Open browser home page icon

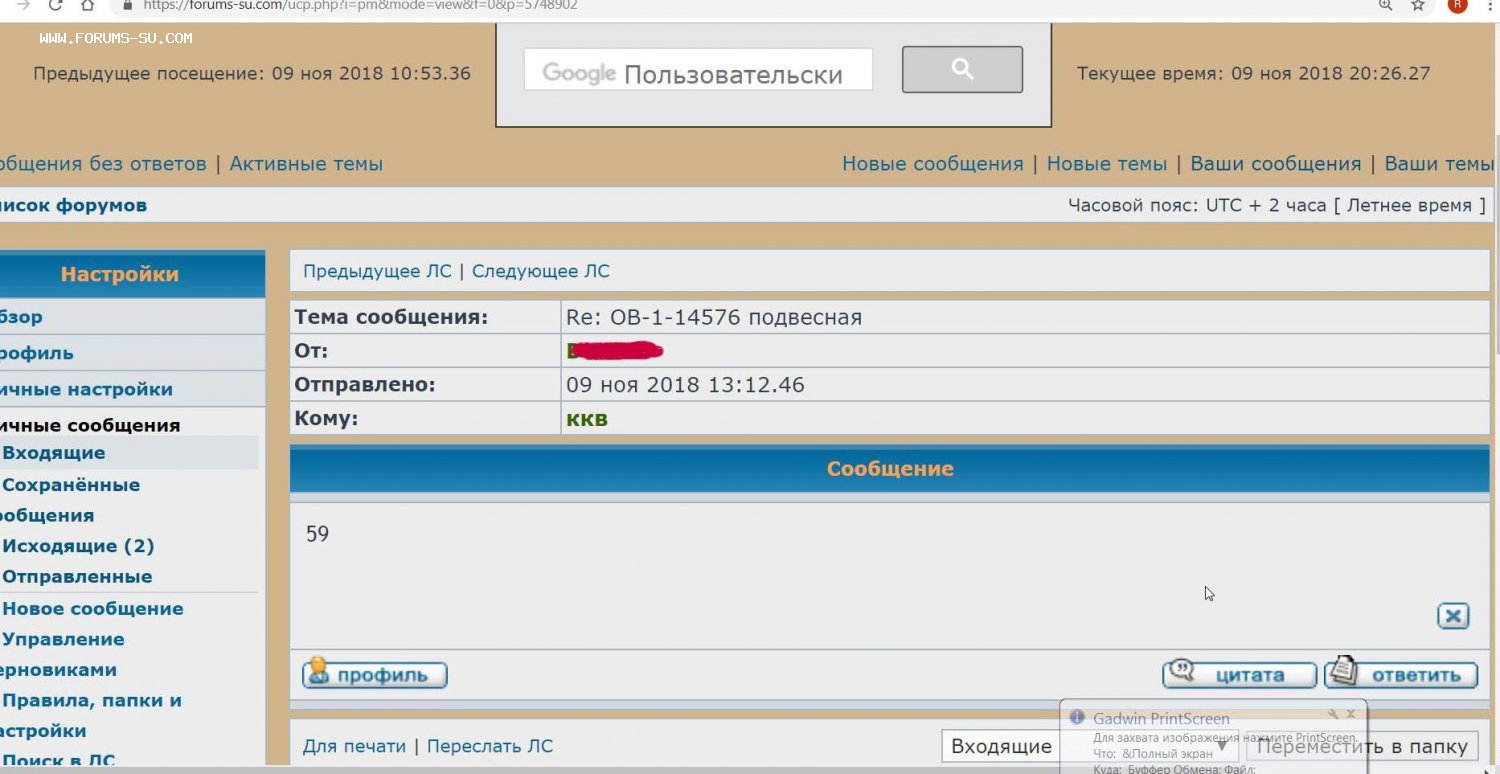88,5
